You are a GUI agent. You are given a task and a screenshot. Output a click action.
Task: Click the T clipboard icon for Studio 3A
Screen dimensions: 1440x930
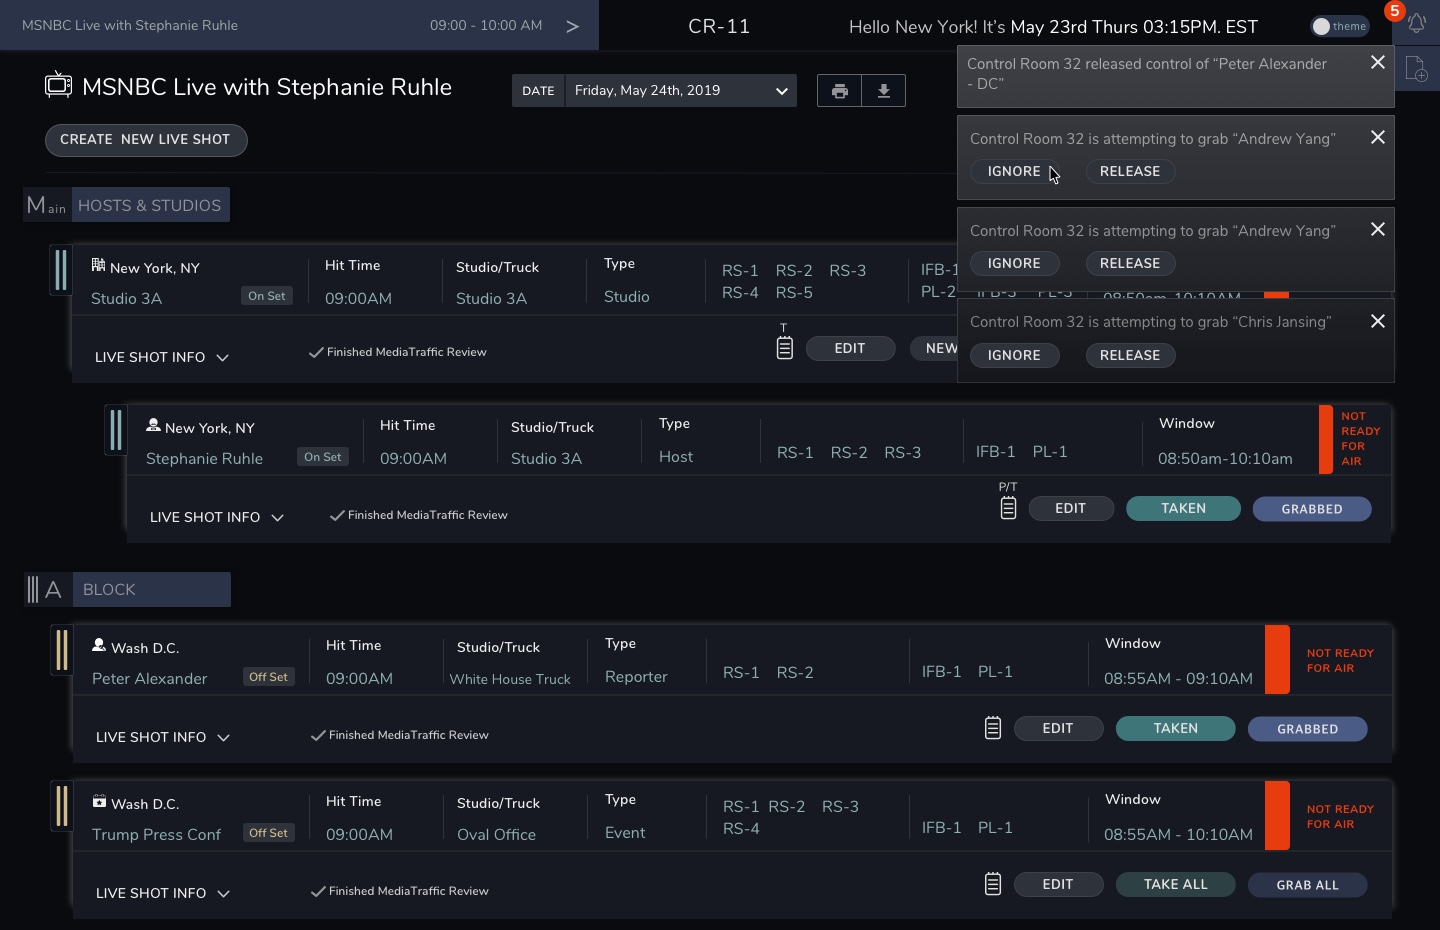785,347
